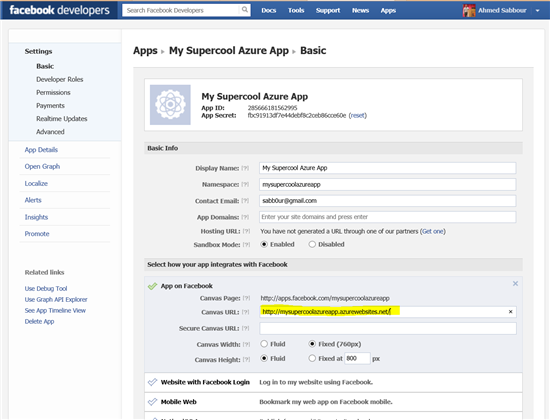Click Apps in the breadcrumb
Image resolution: width=550 pixels, height=420 pixels.
(x=145, y=51)
